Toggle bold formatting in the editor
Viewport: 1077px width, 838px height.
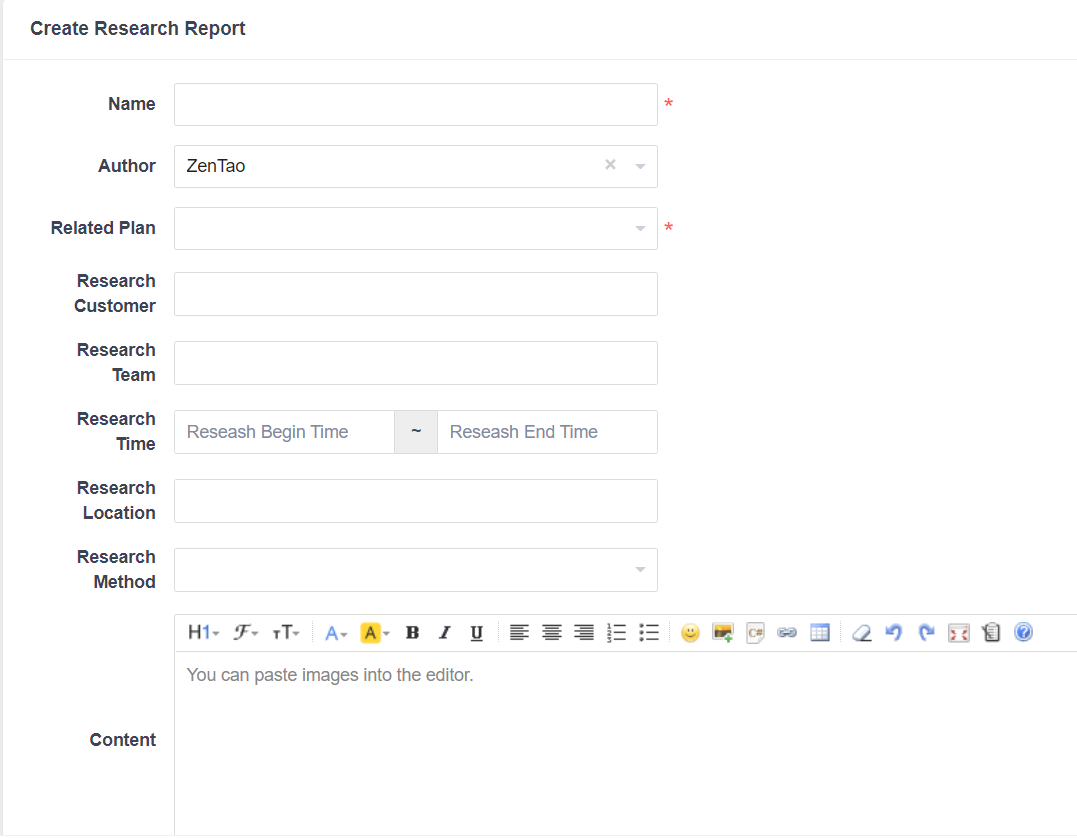point(412,633)
